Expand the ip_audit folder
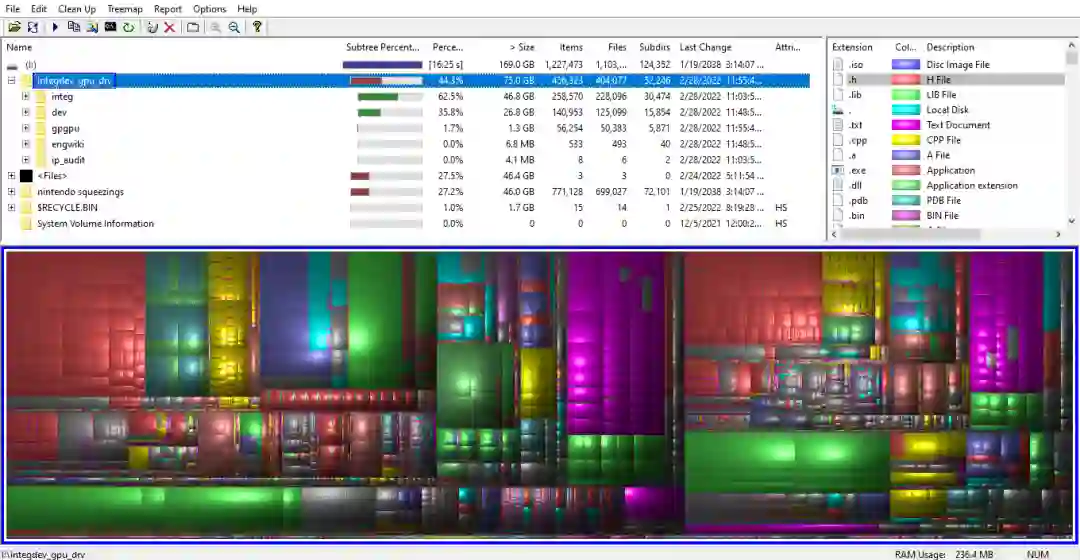The image size is (1080, 560). pyautogui.click(x=25, y=160)
